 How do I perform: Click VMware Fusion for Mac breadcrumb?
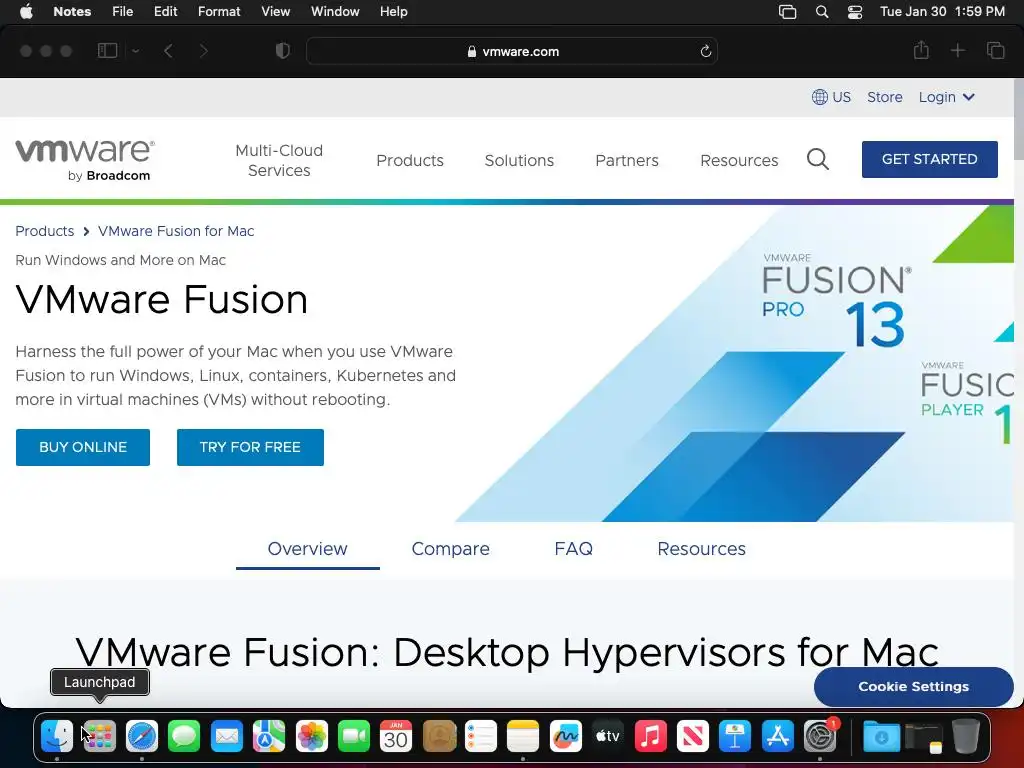(176, 231)
